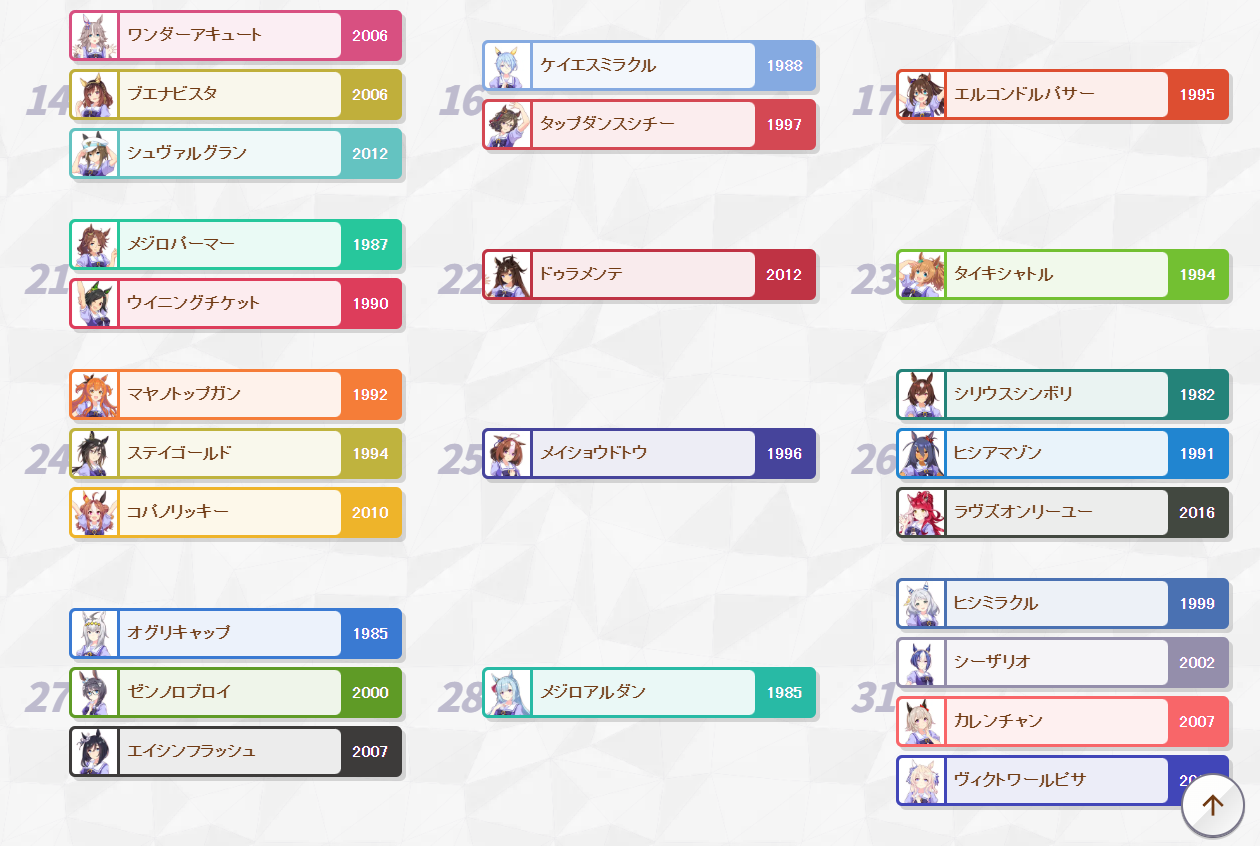Click ヴィクトワールピサ portrait thumbnail
The height and width of the screenshot is (846, 1260).
click(x=921, y=781)
